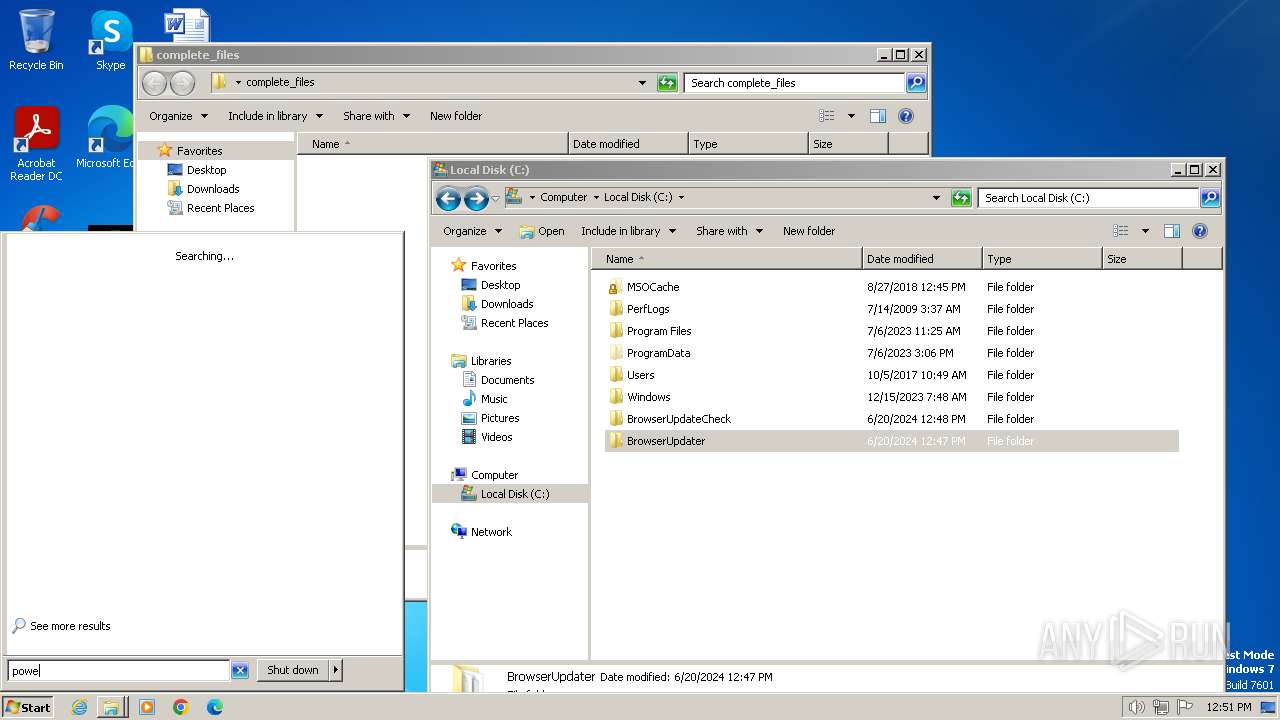The image size is (1280, 720).
Task: Open Windows Explorer taskbar button
Action: (x=111, y=707)
